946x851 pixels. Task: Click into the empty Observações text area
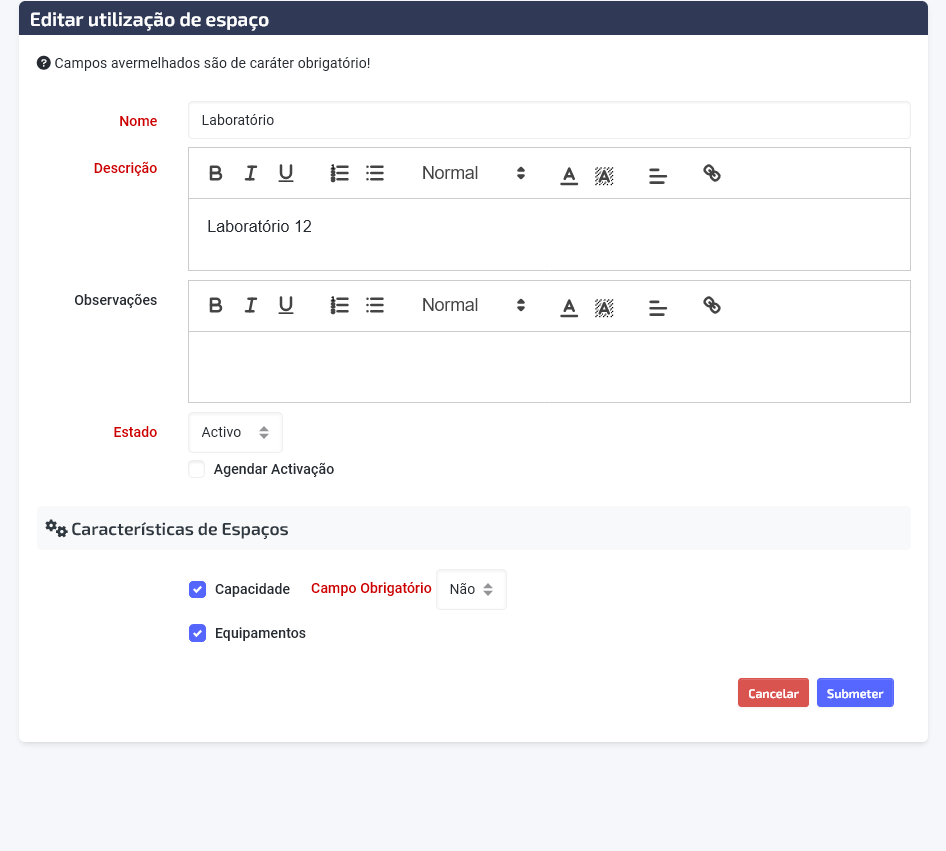pyautogui.click(x=549, y=367)
